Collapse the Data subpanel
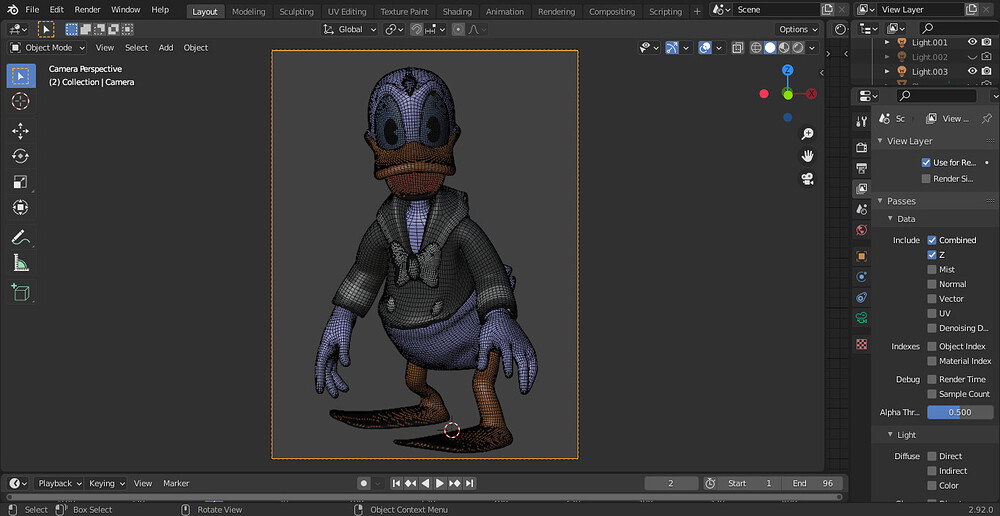This screenshot has width=1000, height=516. click(891, 219)
